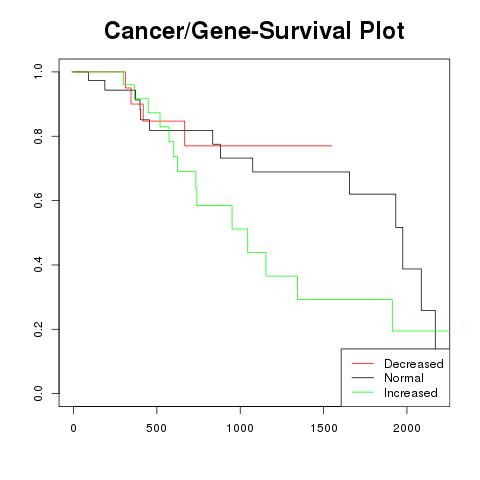The image size is (480, 480).
Task: Click the green curve's final flat segment
Action: pyautogui.click(x=421, y=331)
